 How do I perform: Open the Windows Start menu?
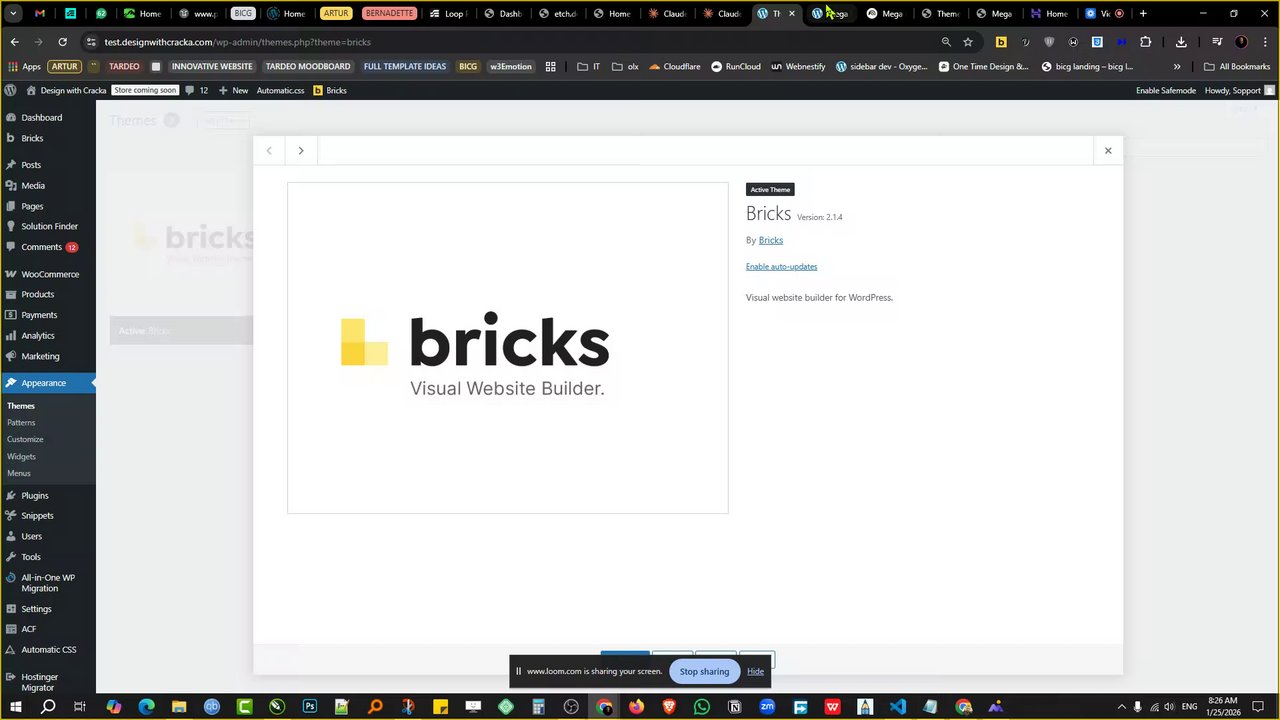[15, 707]
